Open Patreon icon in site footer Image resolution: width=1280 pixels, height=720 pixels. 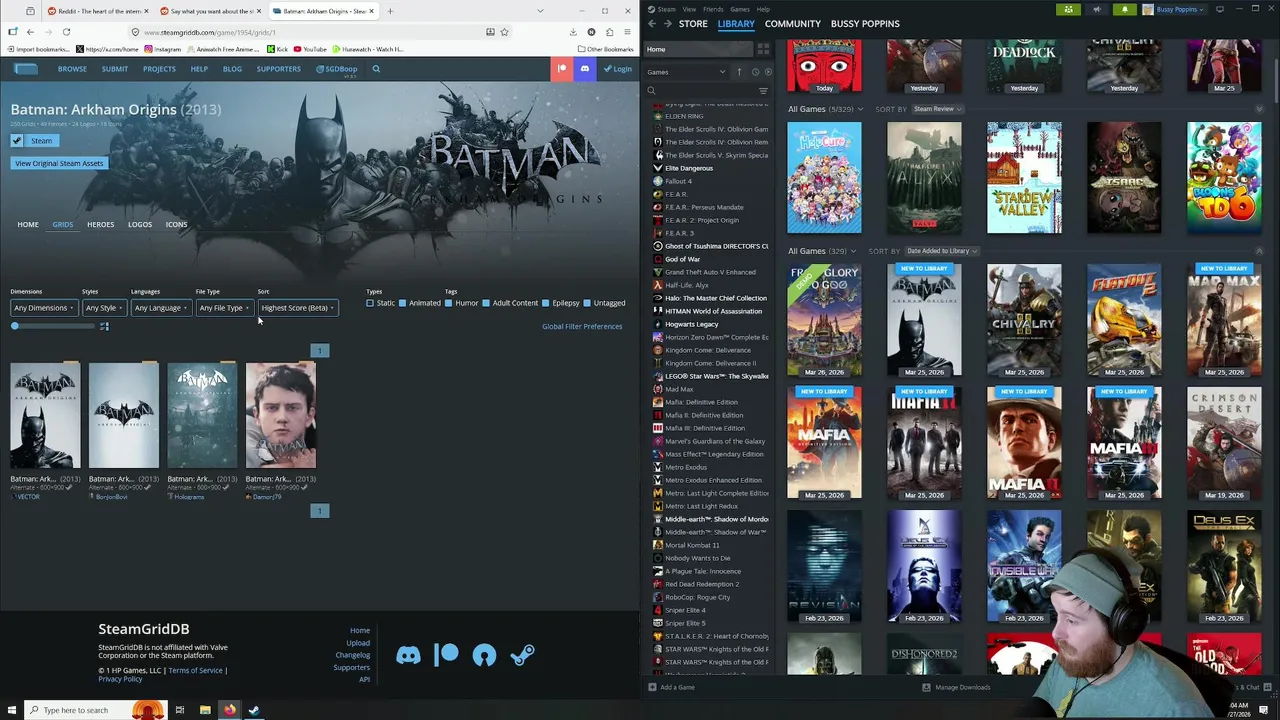click(447, 655)
